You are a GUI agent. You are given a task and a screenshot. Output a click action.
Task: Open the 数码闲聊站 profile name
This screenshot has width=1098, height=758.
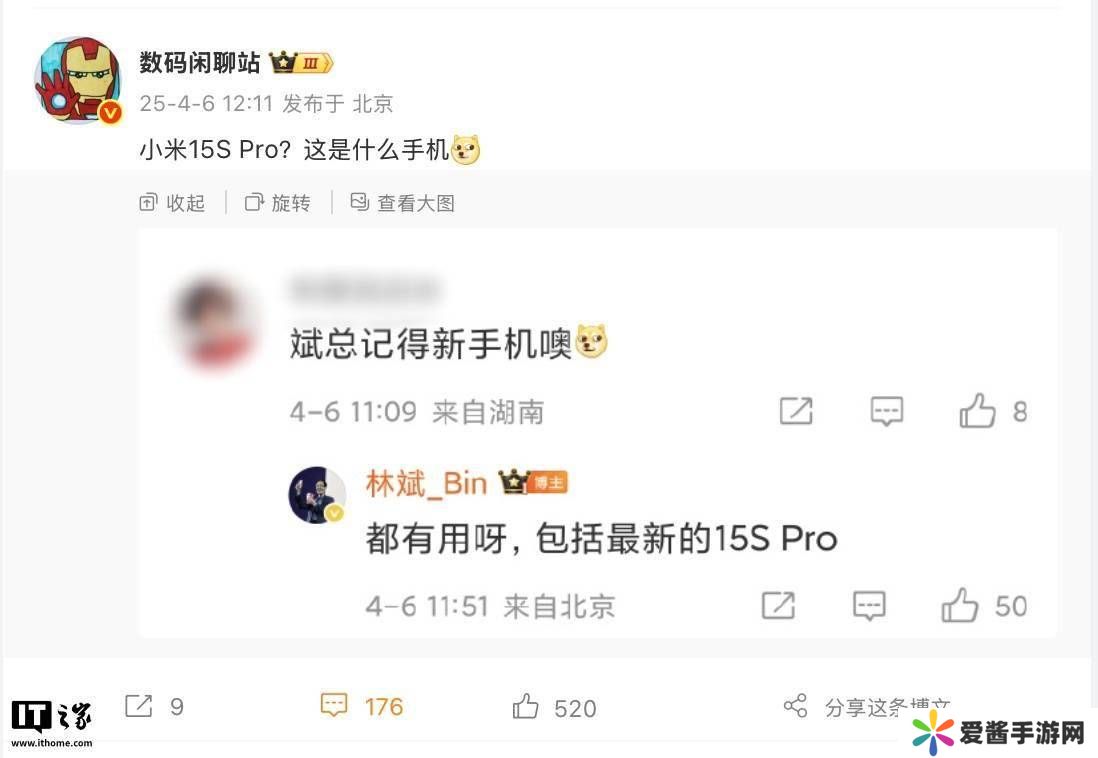(200, 62)
